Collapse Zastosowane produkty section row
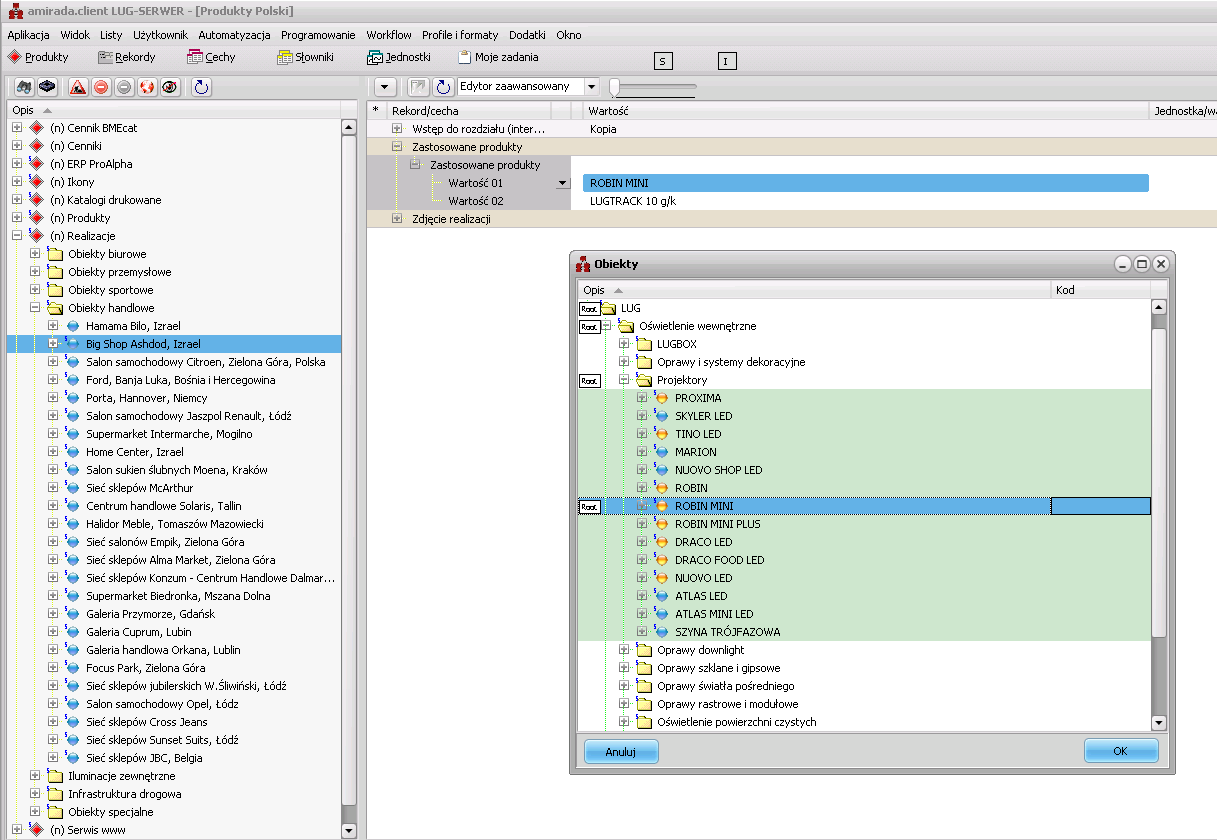 click(397, 147)
